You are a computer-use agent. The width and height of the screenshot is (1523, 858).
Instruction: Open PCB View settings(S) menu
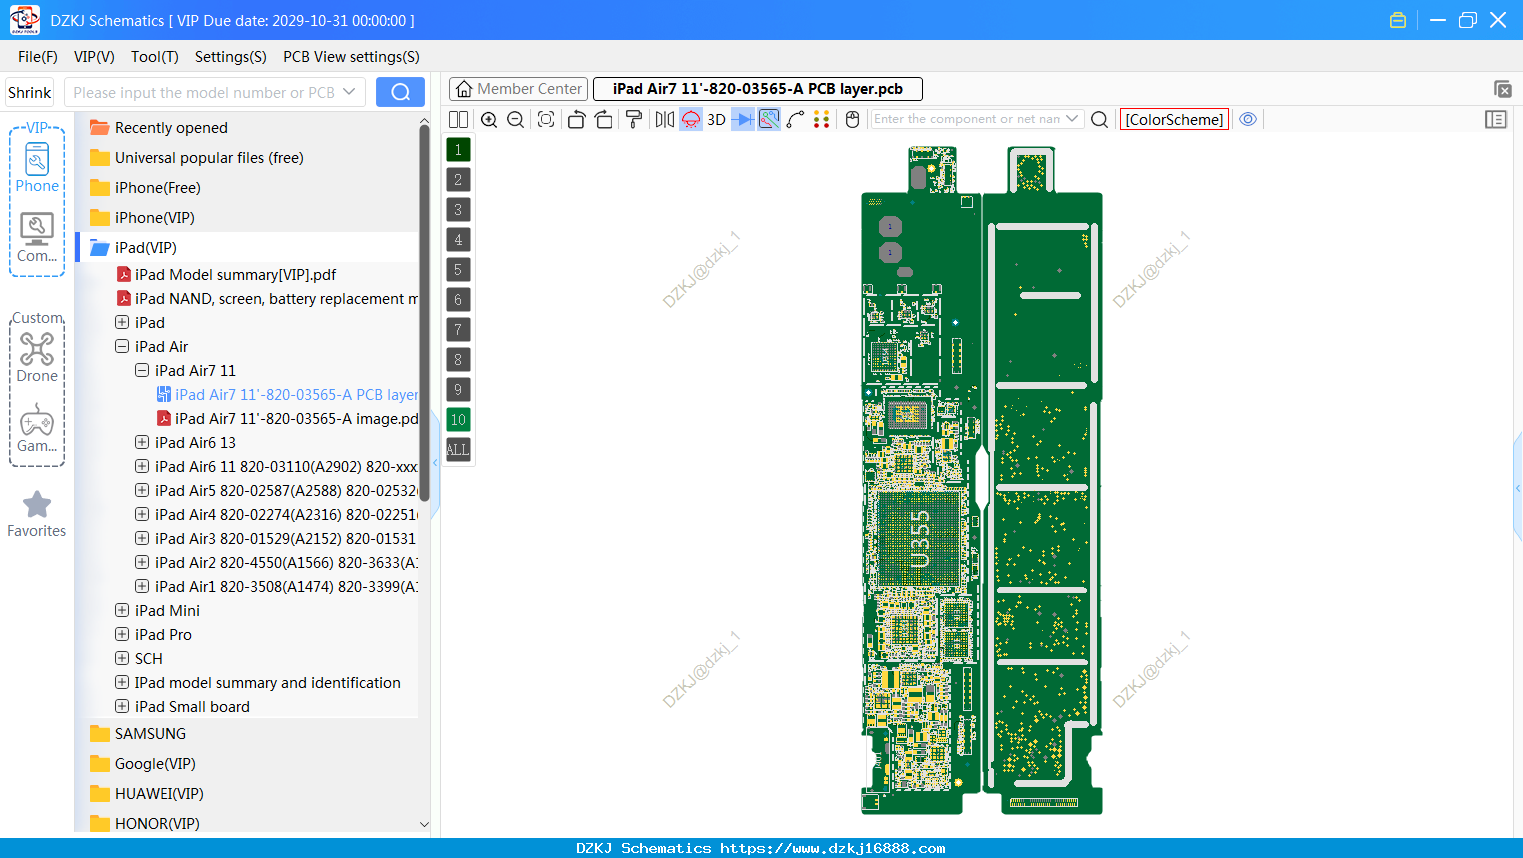point(351,57)
